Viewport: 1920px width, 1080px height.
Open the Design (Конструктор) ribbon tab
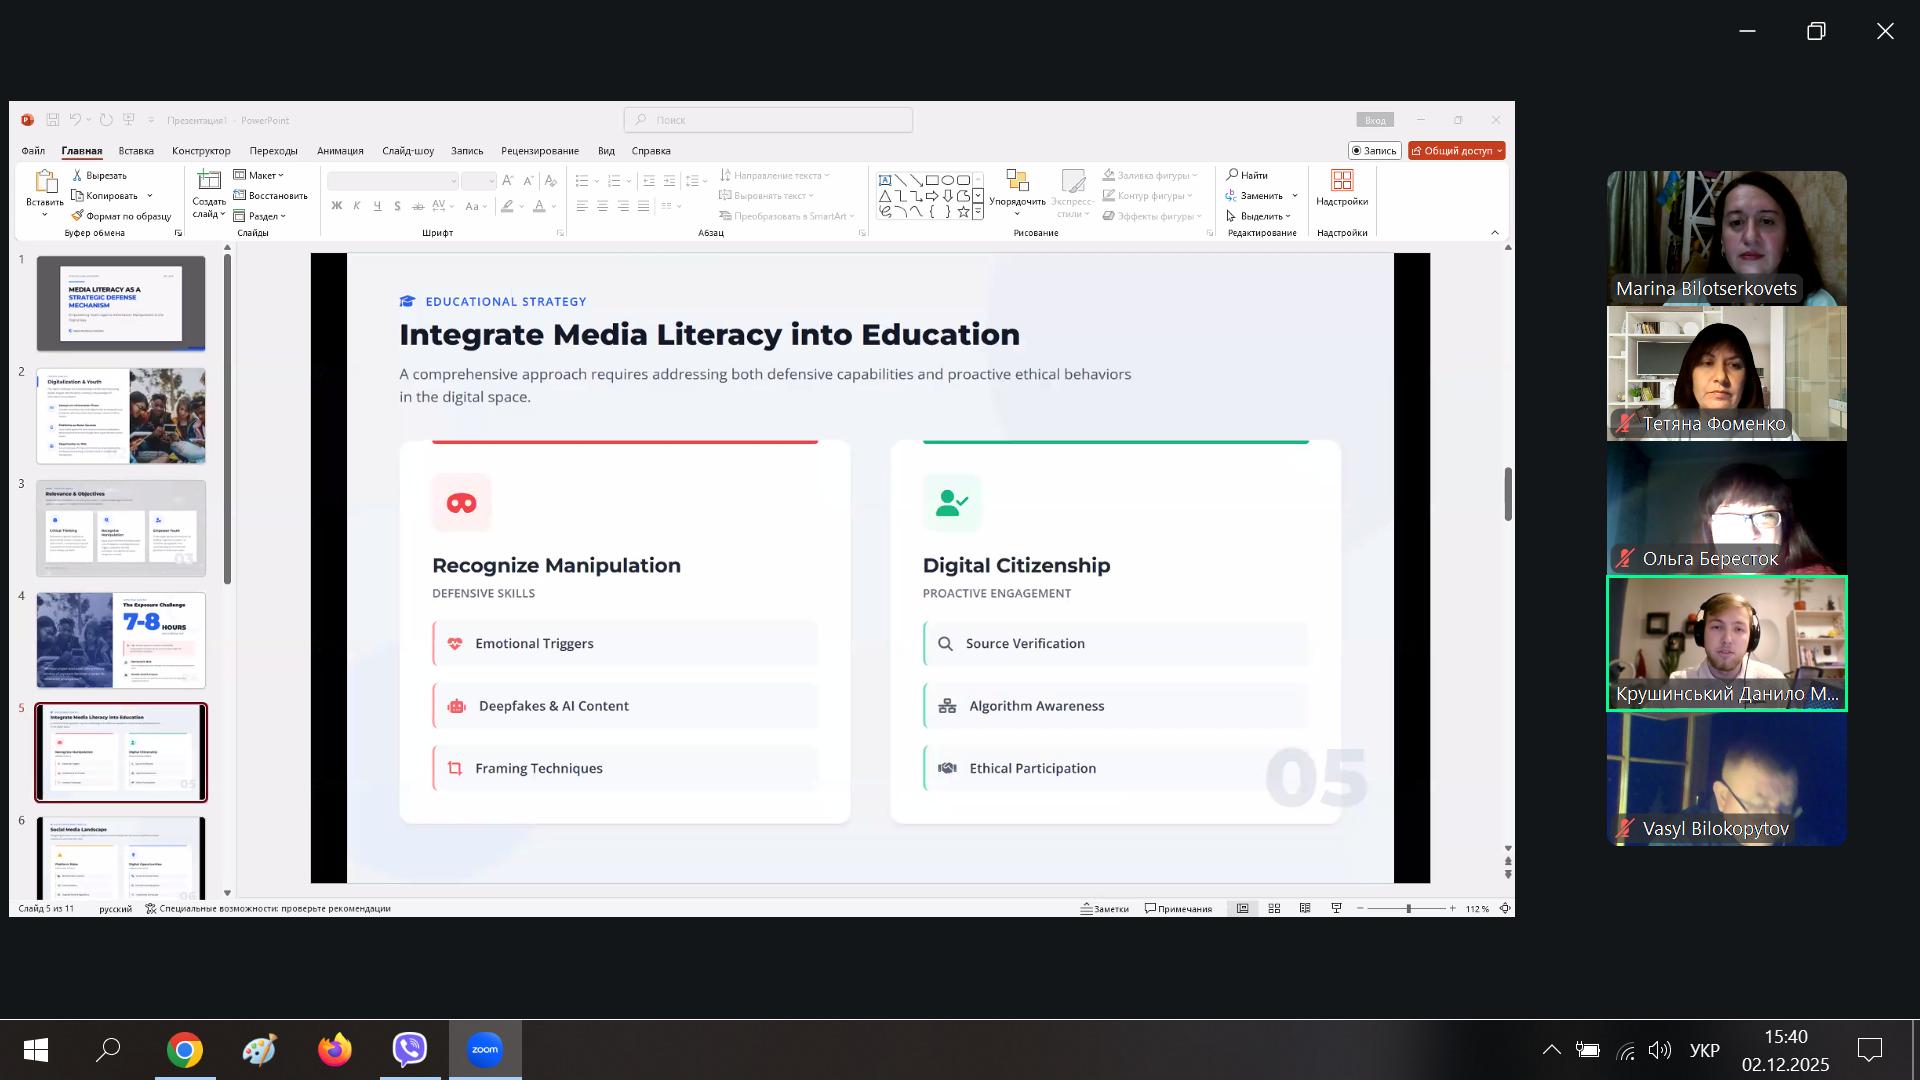201,151
